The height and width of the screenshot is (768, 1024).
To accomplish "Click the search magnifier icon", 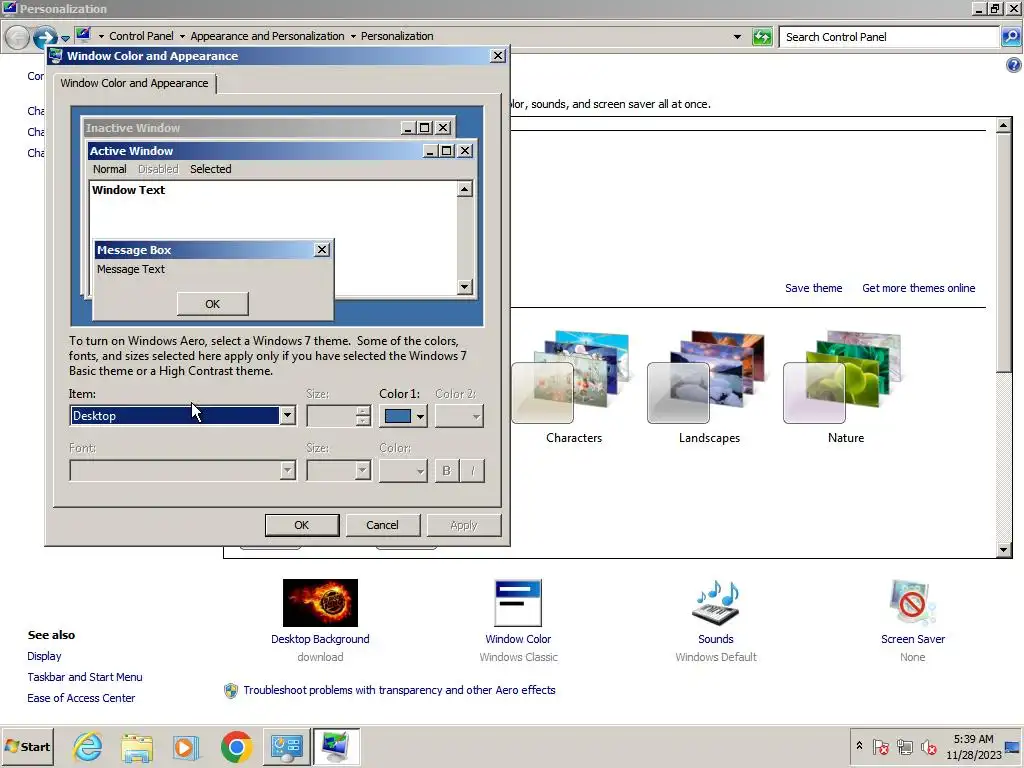I will point(1011,37).
